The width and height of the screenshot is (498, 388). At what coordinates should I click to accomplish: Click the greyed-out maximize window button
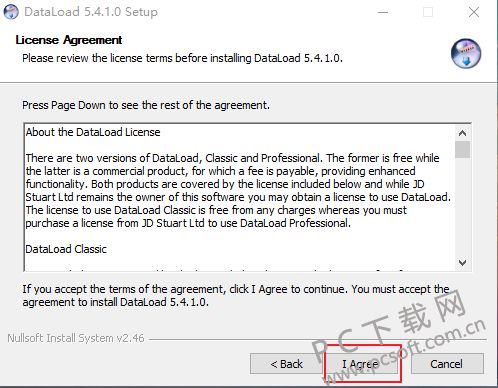pos(428,12)
